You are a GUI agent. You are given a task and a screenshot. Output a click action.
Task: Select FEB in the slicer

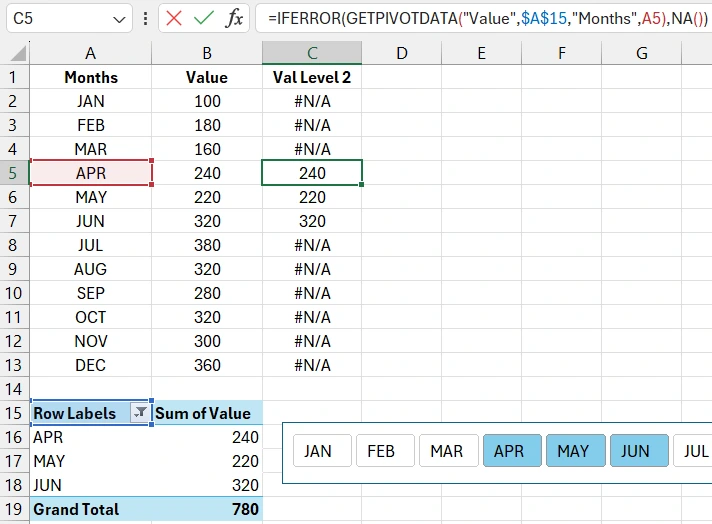tap(381, 451)
